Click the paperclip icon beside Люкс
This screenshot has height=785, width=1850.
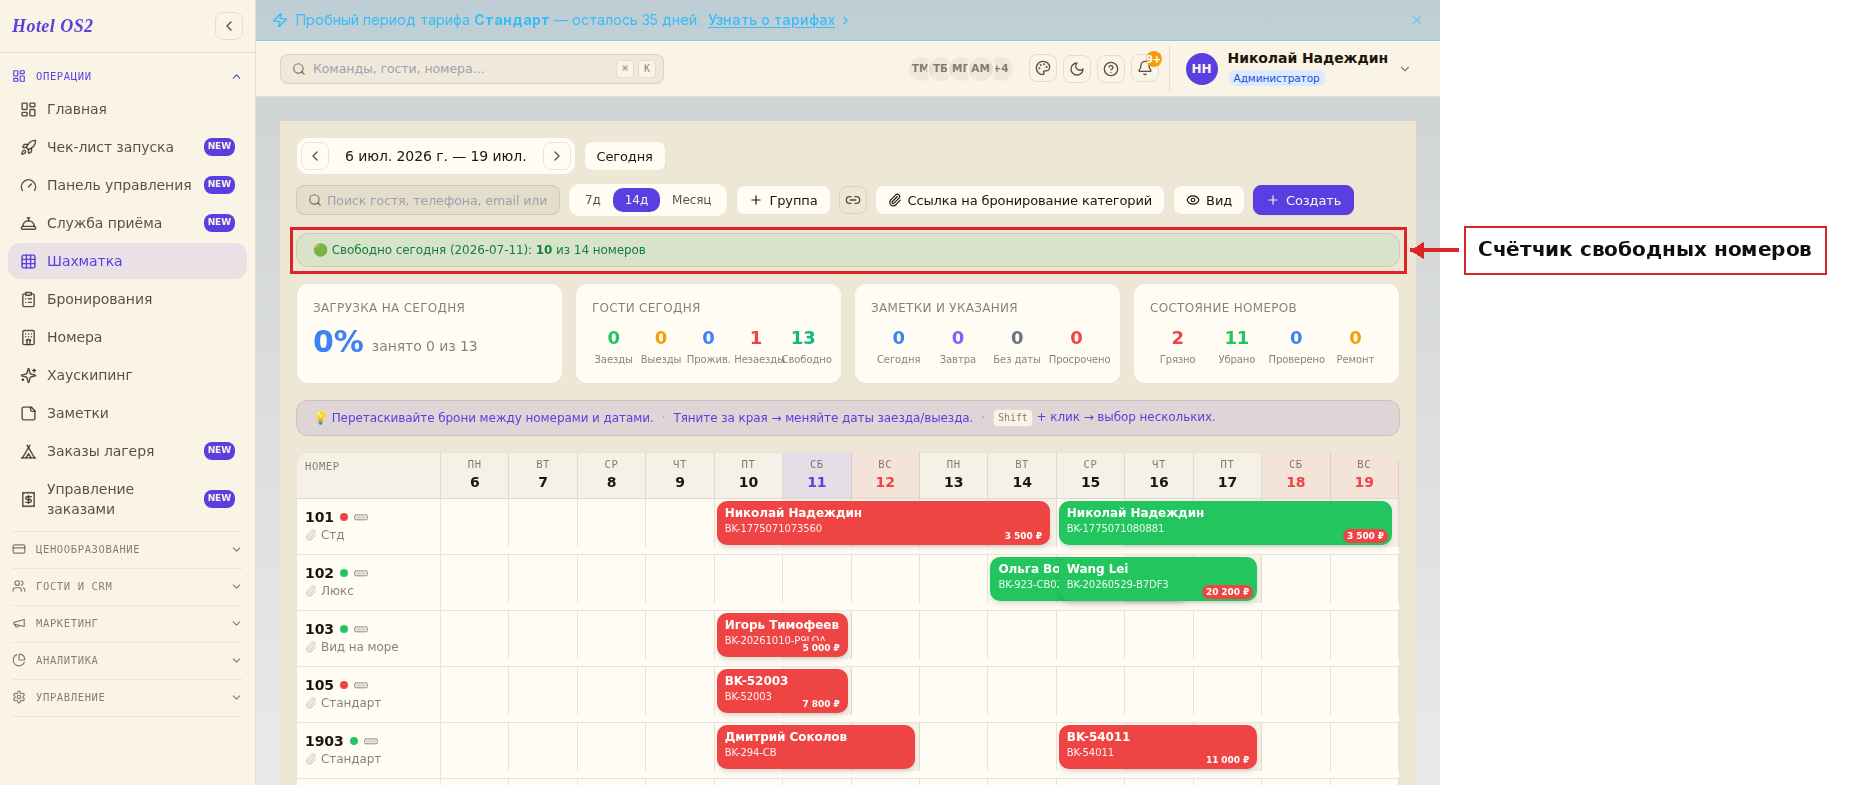click(x=311, y=591)
